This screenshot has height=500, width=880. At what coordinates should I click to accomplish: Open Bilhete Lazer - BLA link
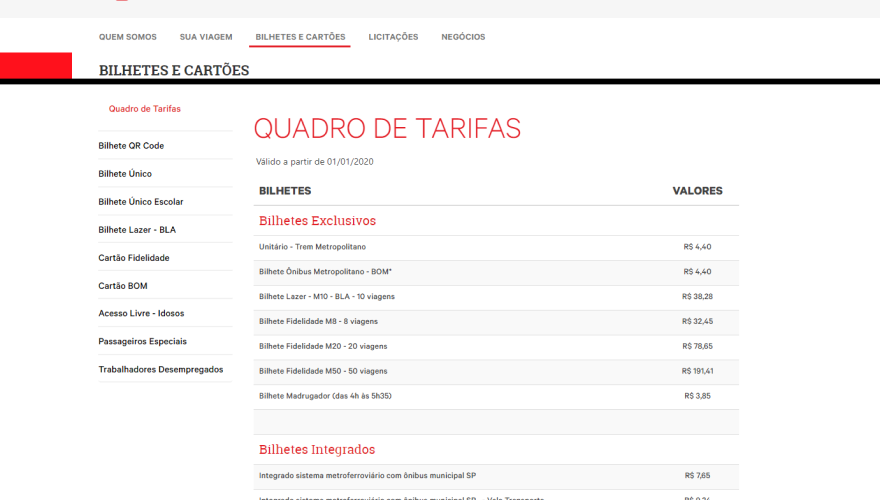(137, 230)
